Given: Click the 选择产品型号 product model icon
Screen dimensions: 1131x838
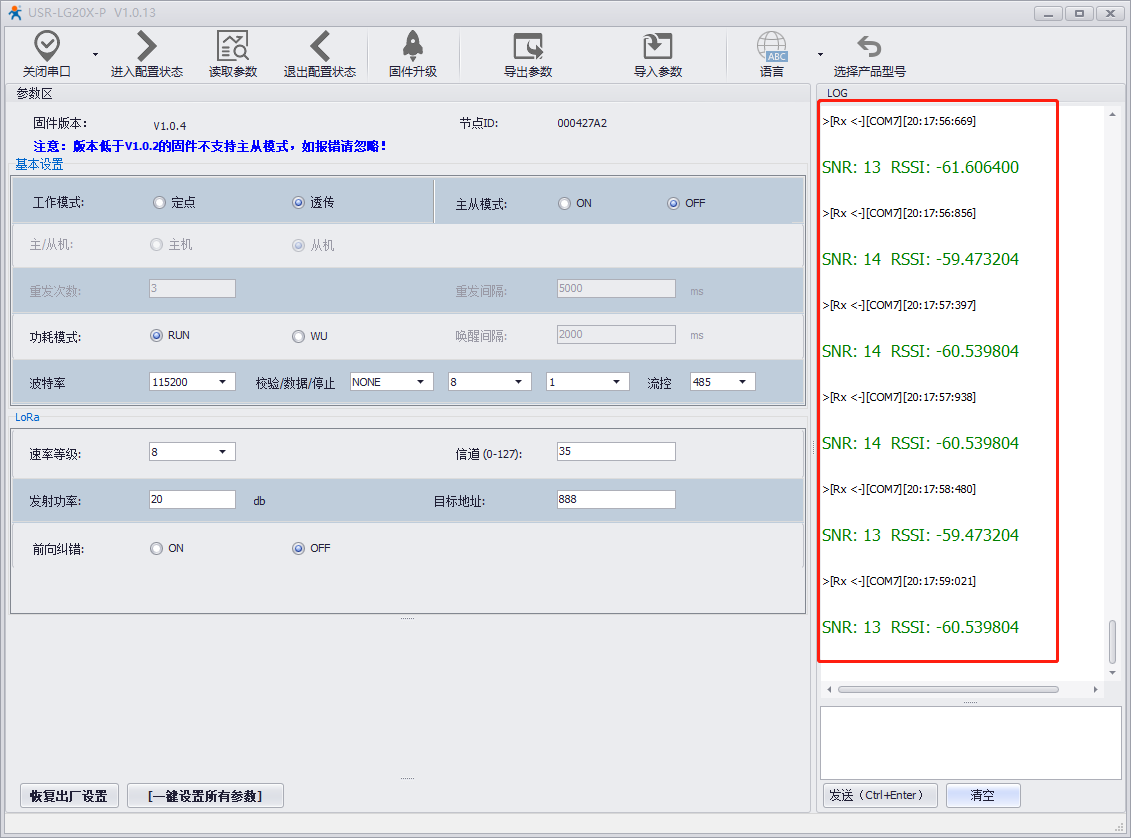Looking at the screenshot, I should [869, 46].
